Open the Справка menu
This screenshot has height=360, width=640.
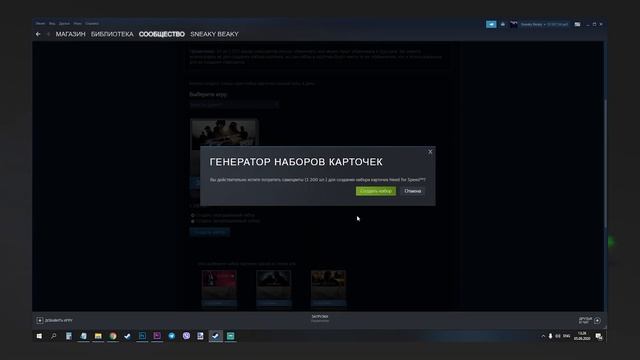point(92,24)
